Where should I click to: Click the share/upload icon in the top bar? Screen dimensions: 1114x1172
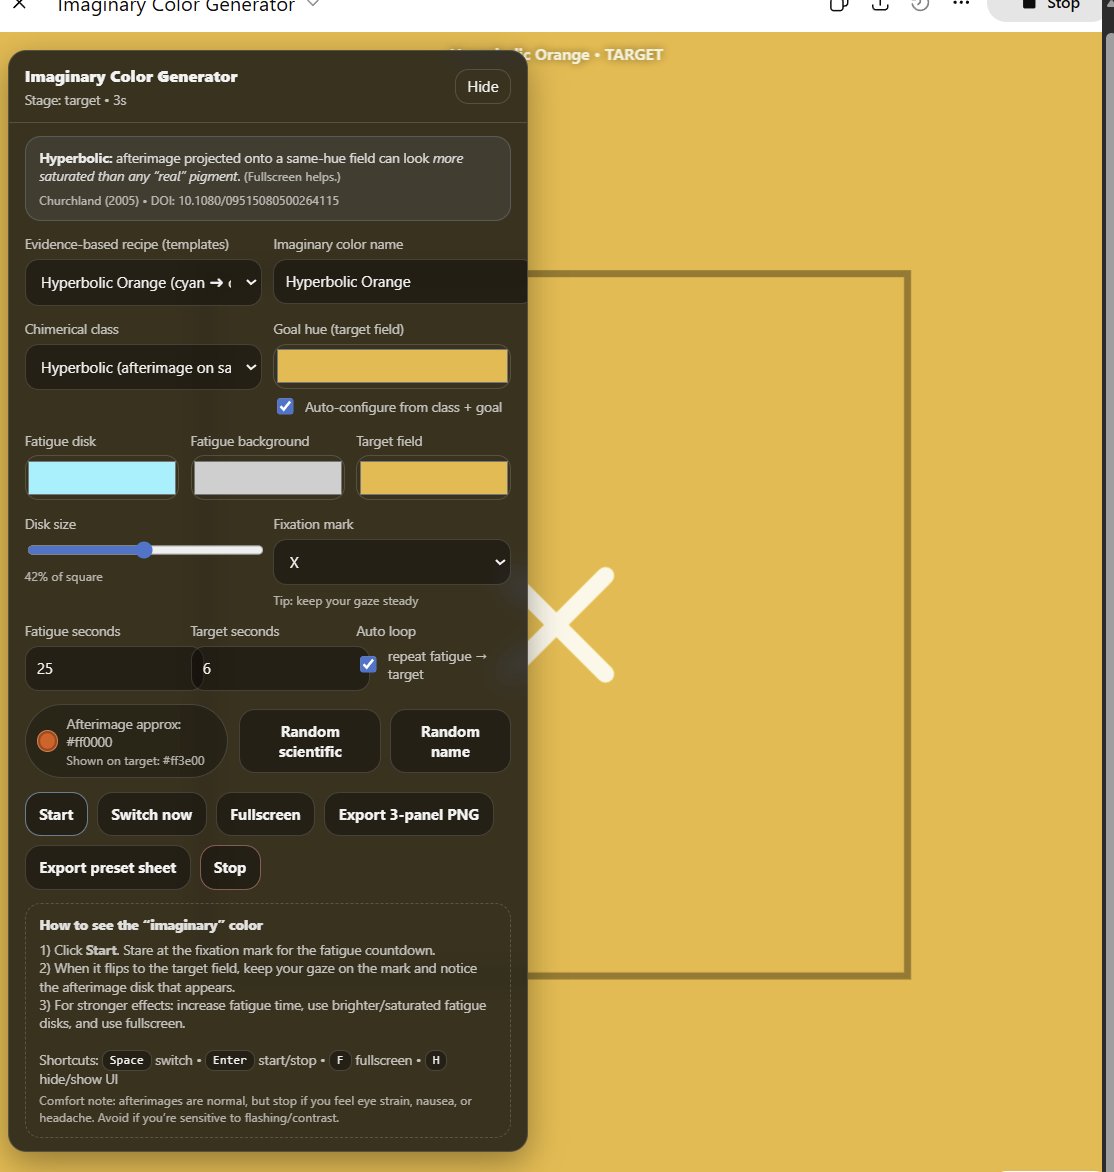click(x=880, y=5)
